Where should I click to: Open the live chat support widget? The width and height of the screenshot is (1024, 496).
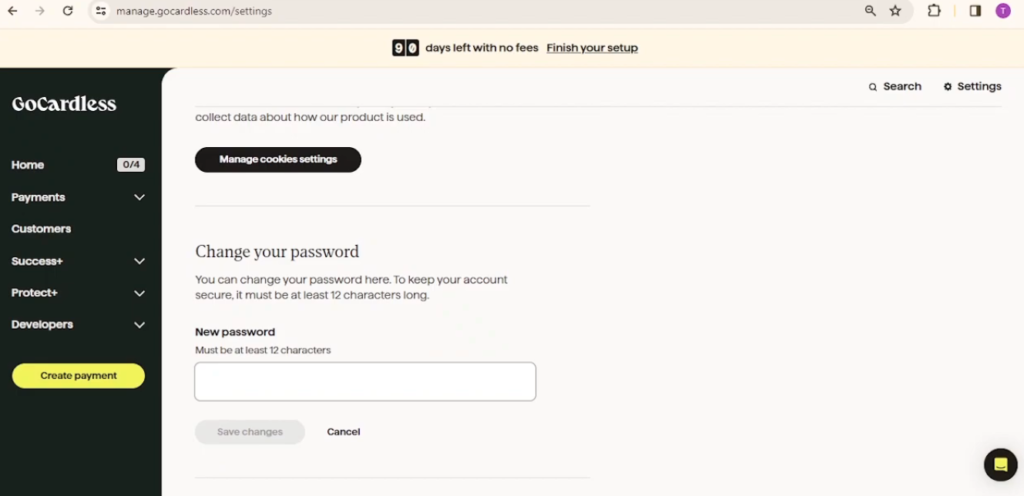pyautogui.click(x=1000, y=465)
